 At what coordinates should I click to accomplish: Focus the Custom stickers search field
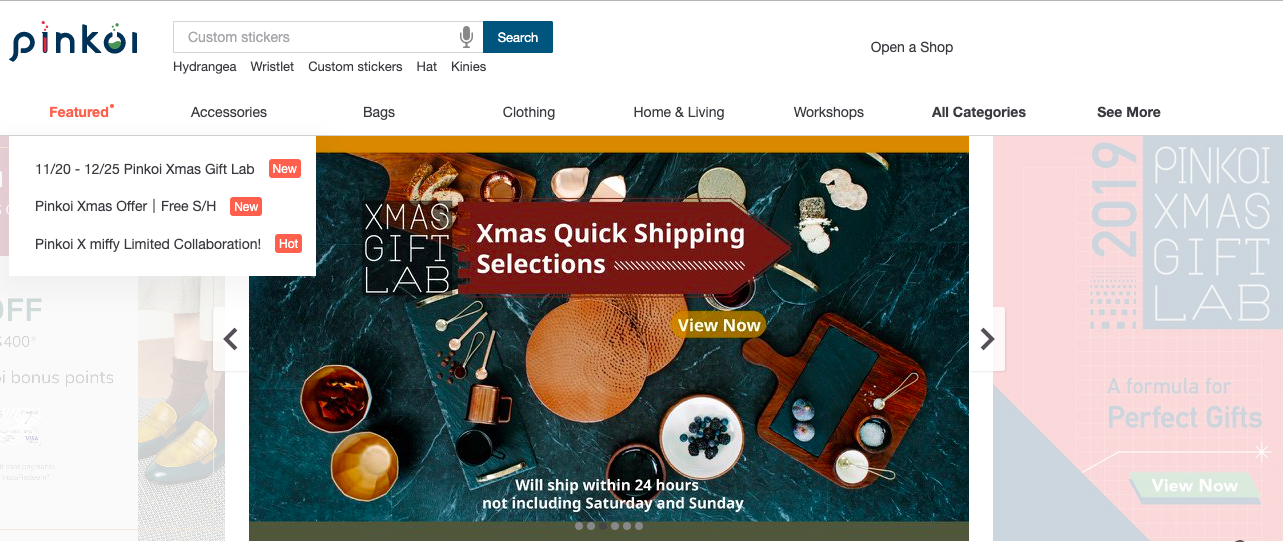(315, 37)
